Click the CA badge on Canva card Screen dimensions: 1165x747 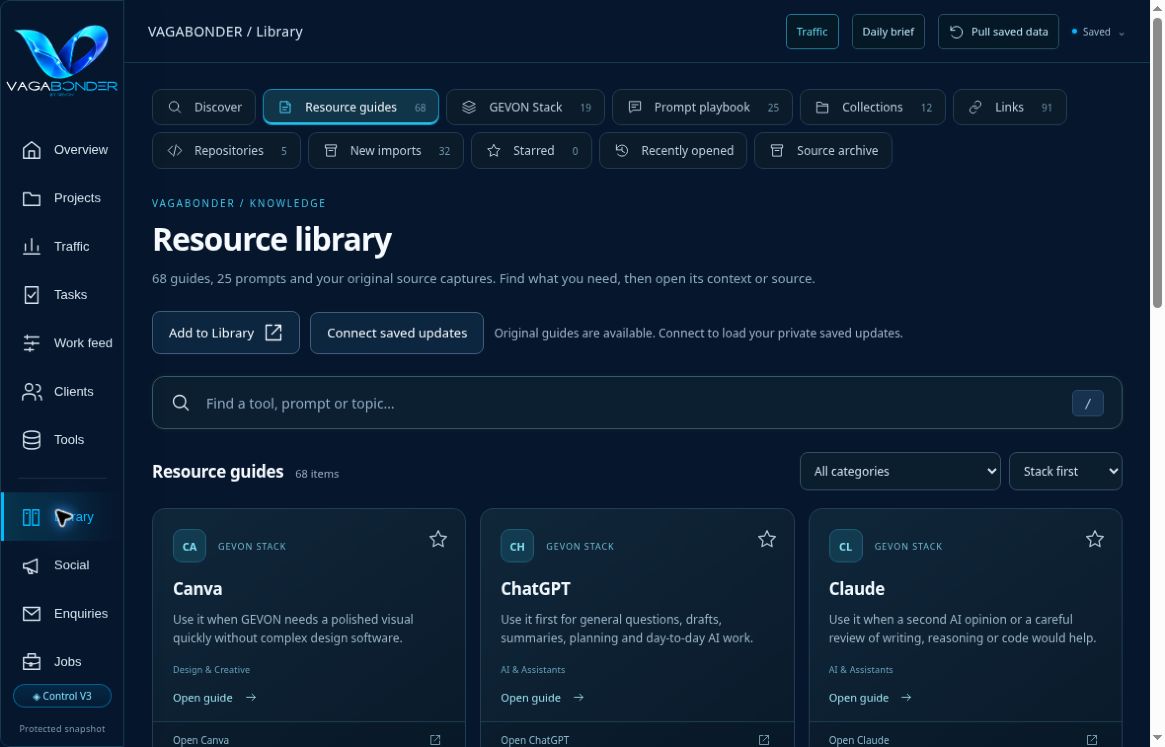tap(189, 546)
